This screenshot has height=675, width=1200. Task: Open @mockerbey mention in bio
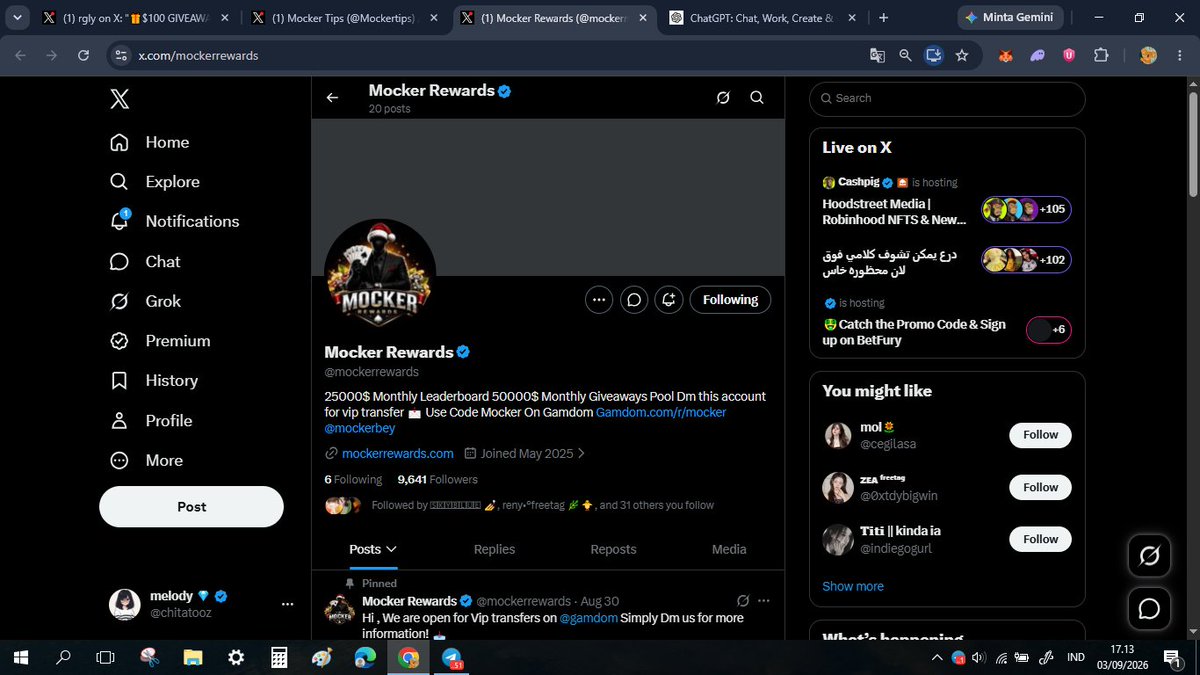(360, 428)
